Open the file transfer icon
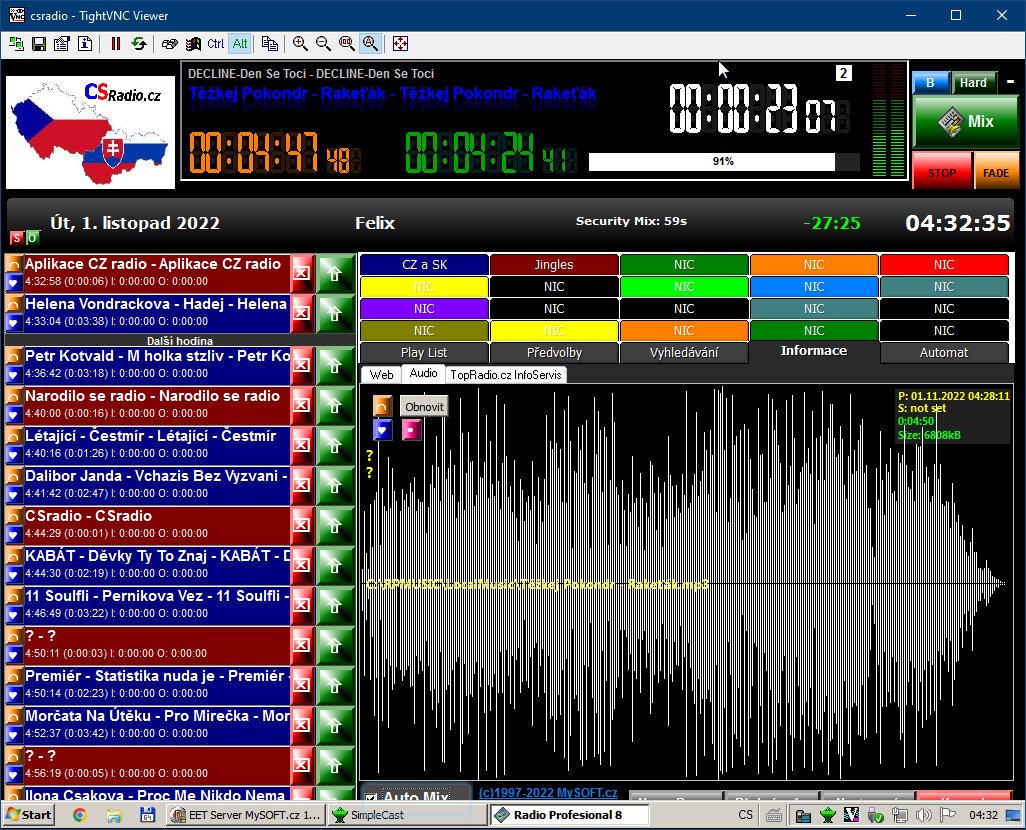Image resolution: width=1026 pixels, height=830 pixels. pyautogui.click(x=270, y=44)
